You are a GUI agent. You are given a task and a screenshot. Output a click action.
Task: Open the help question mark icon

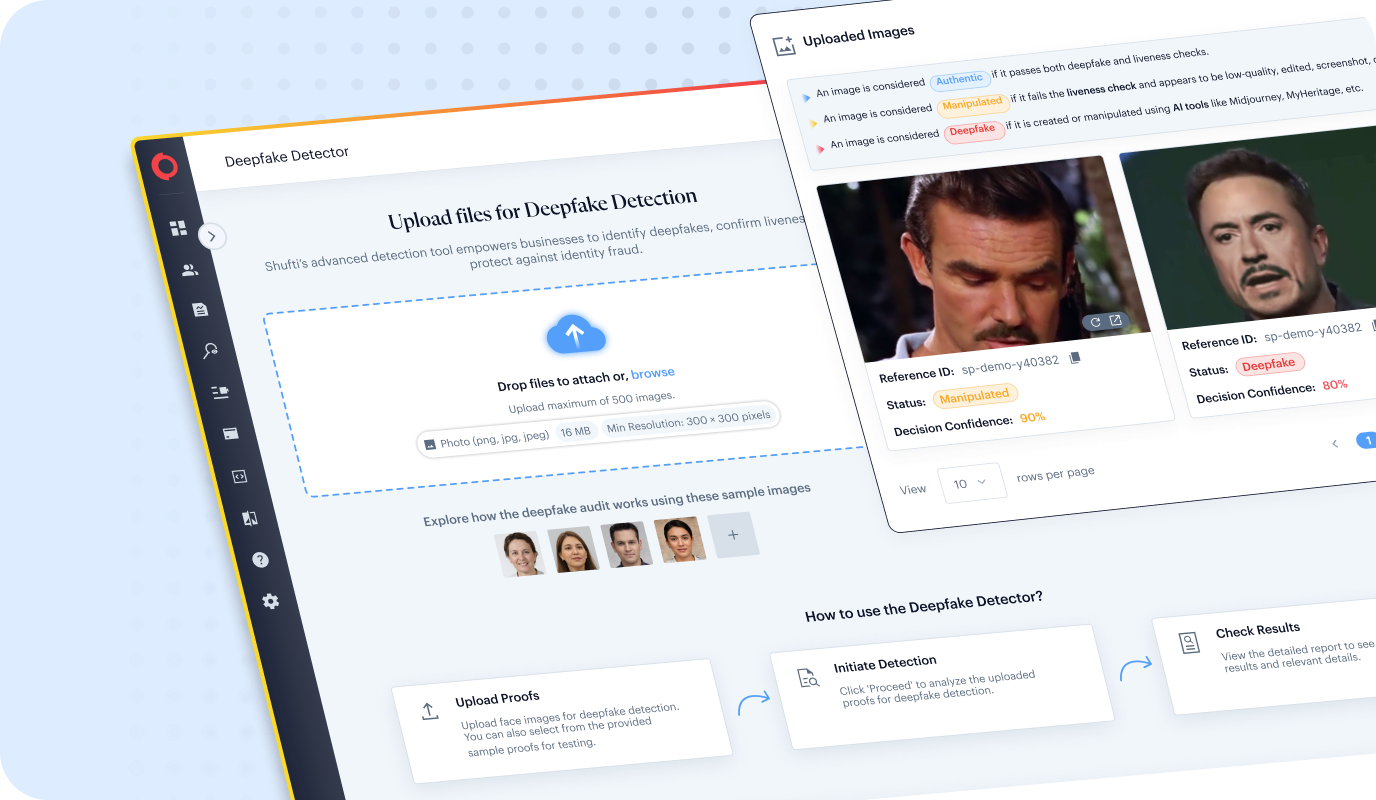click(260, 560)
